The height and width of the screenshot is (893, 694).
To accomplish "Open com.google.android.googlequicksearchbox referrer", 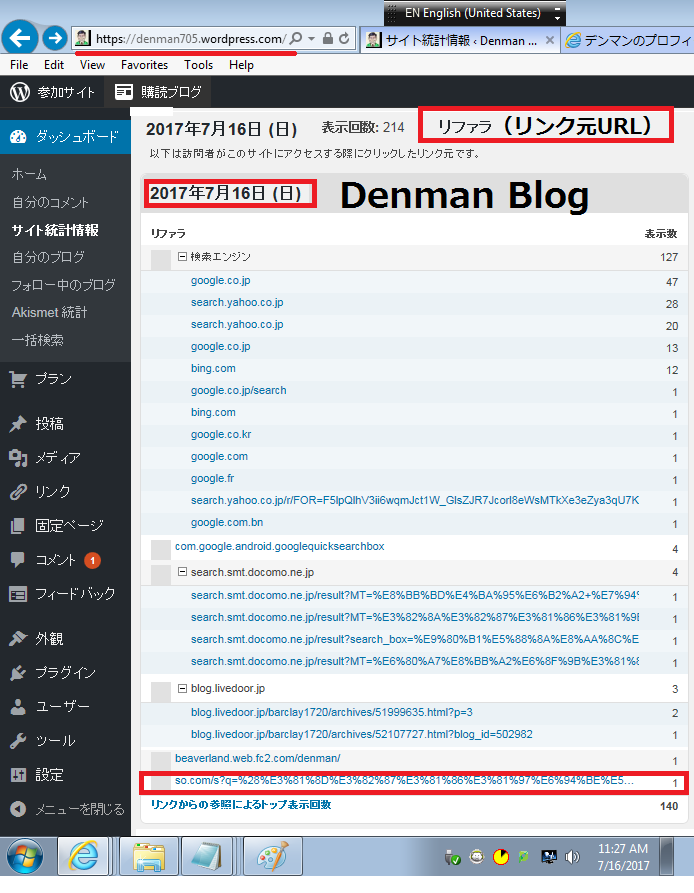I will click(x=280, y=546).
